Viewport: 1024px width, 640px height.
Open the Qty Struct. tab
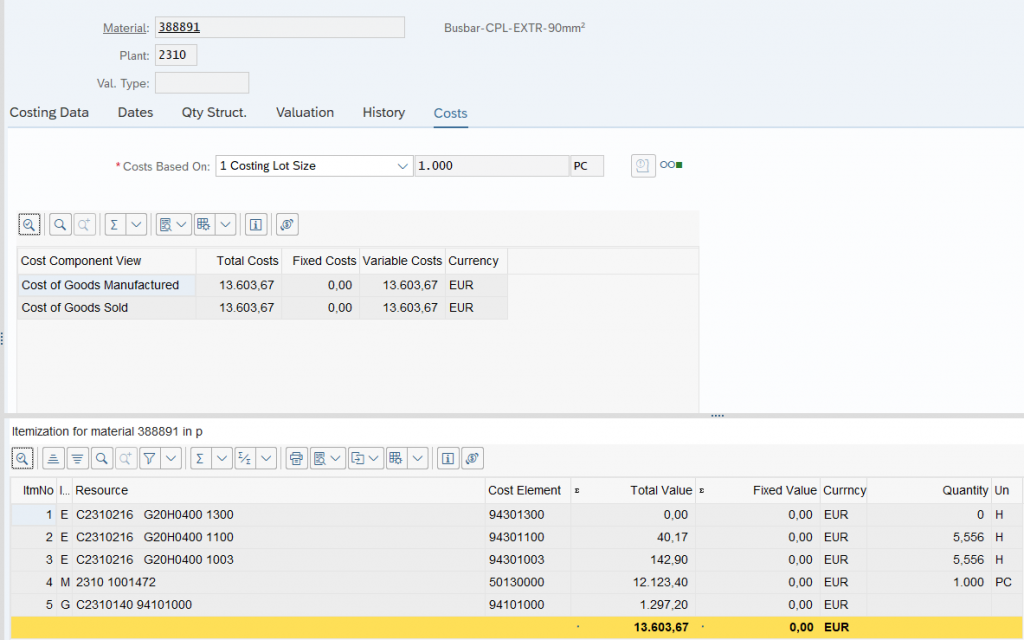[214, 113]
